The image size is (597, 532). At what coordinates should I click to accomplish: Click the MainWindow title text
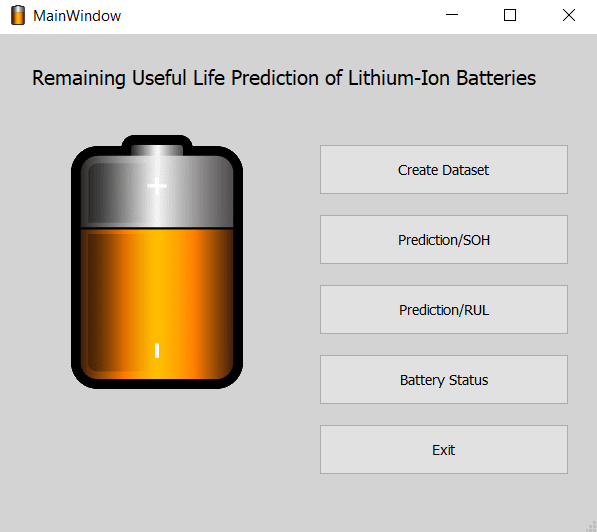[77, 16]
